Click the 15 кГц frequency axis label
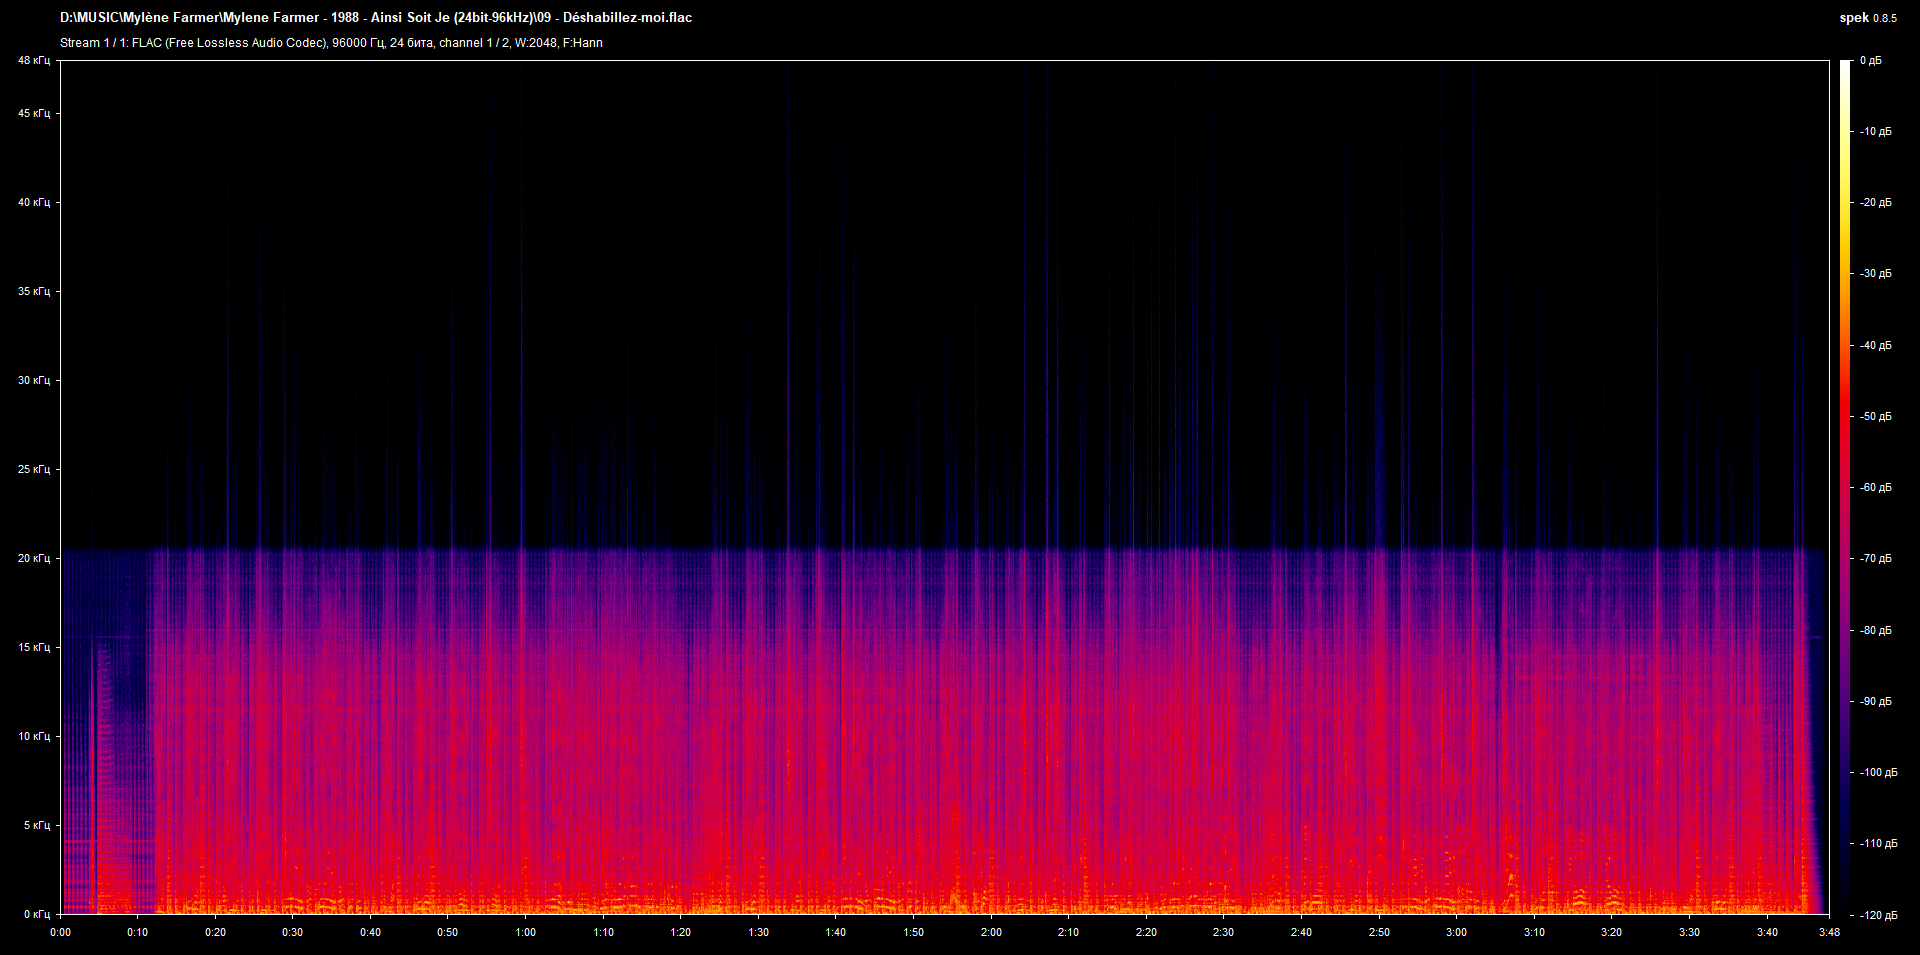The height and width of the screenshot is (955, 1920). click(34, 648)
